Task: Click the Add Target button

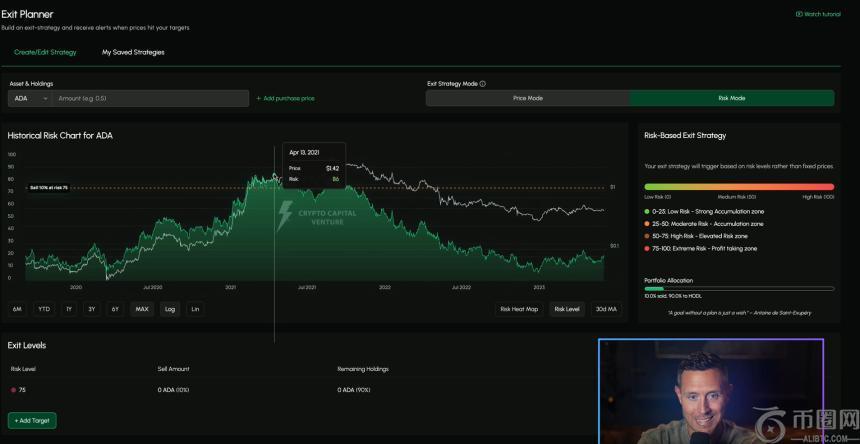Action: point(32,421)
